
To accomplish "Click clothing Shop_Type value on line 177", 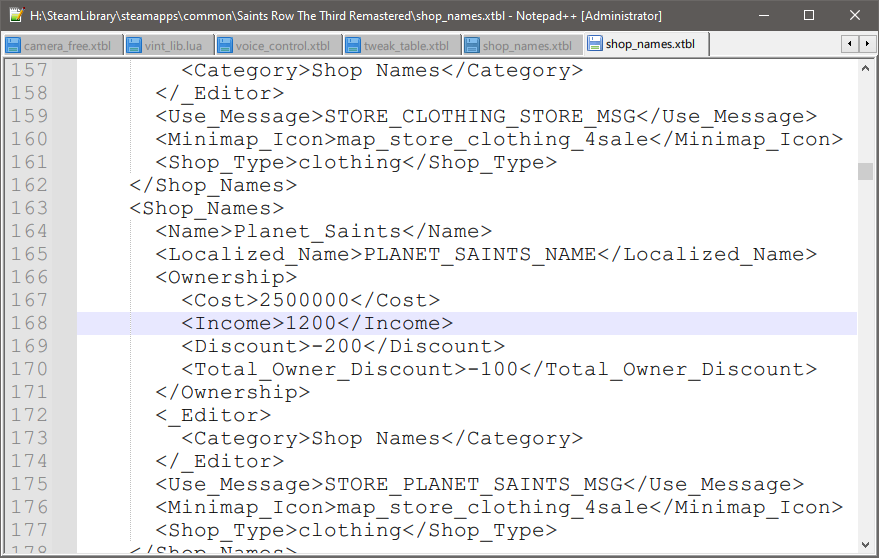I will pos(350,530).
